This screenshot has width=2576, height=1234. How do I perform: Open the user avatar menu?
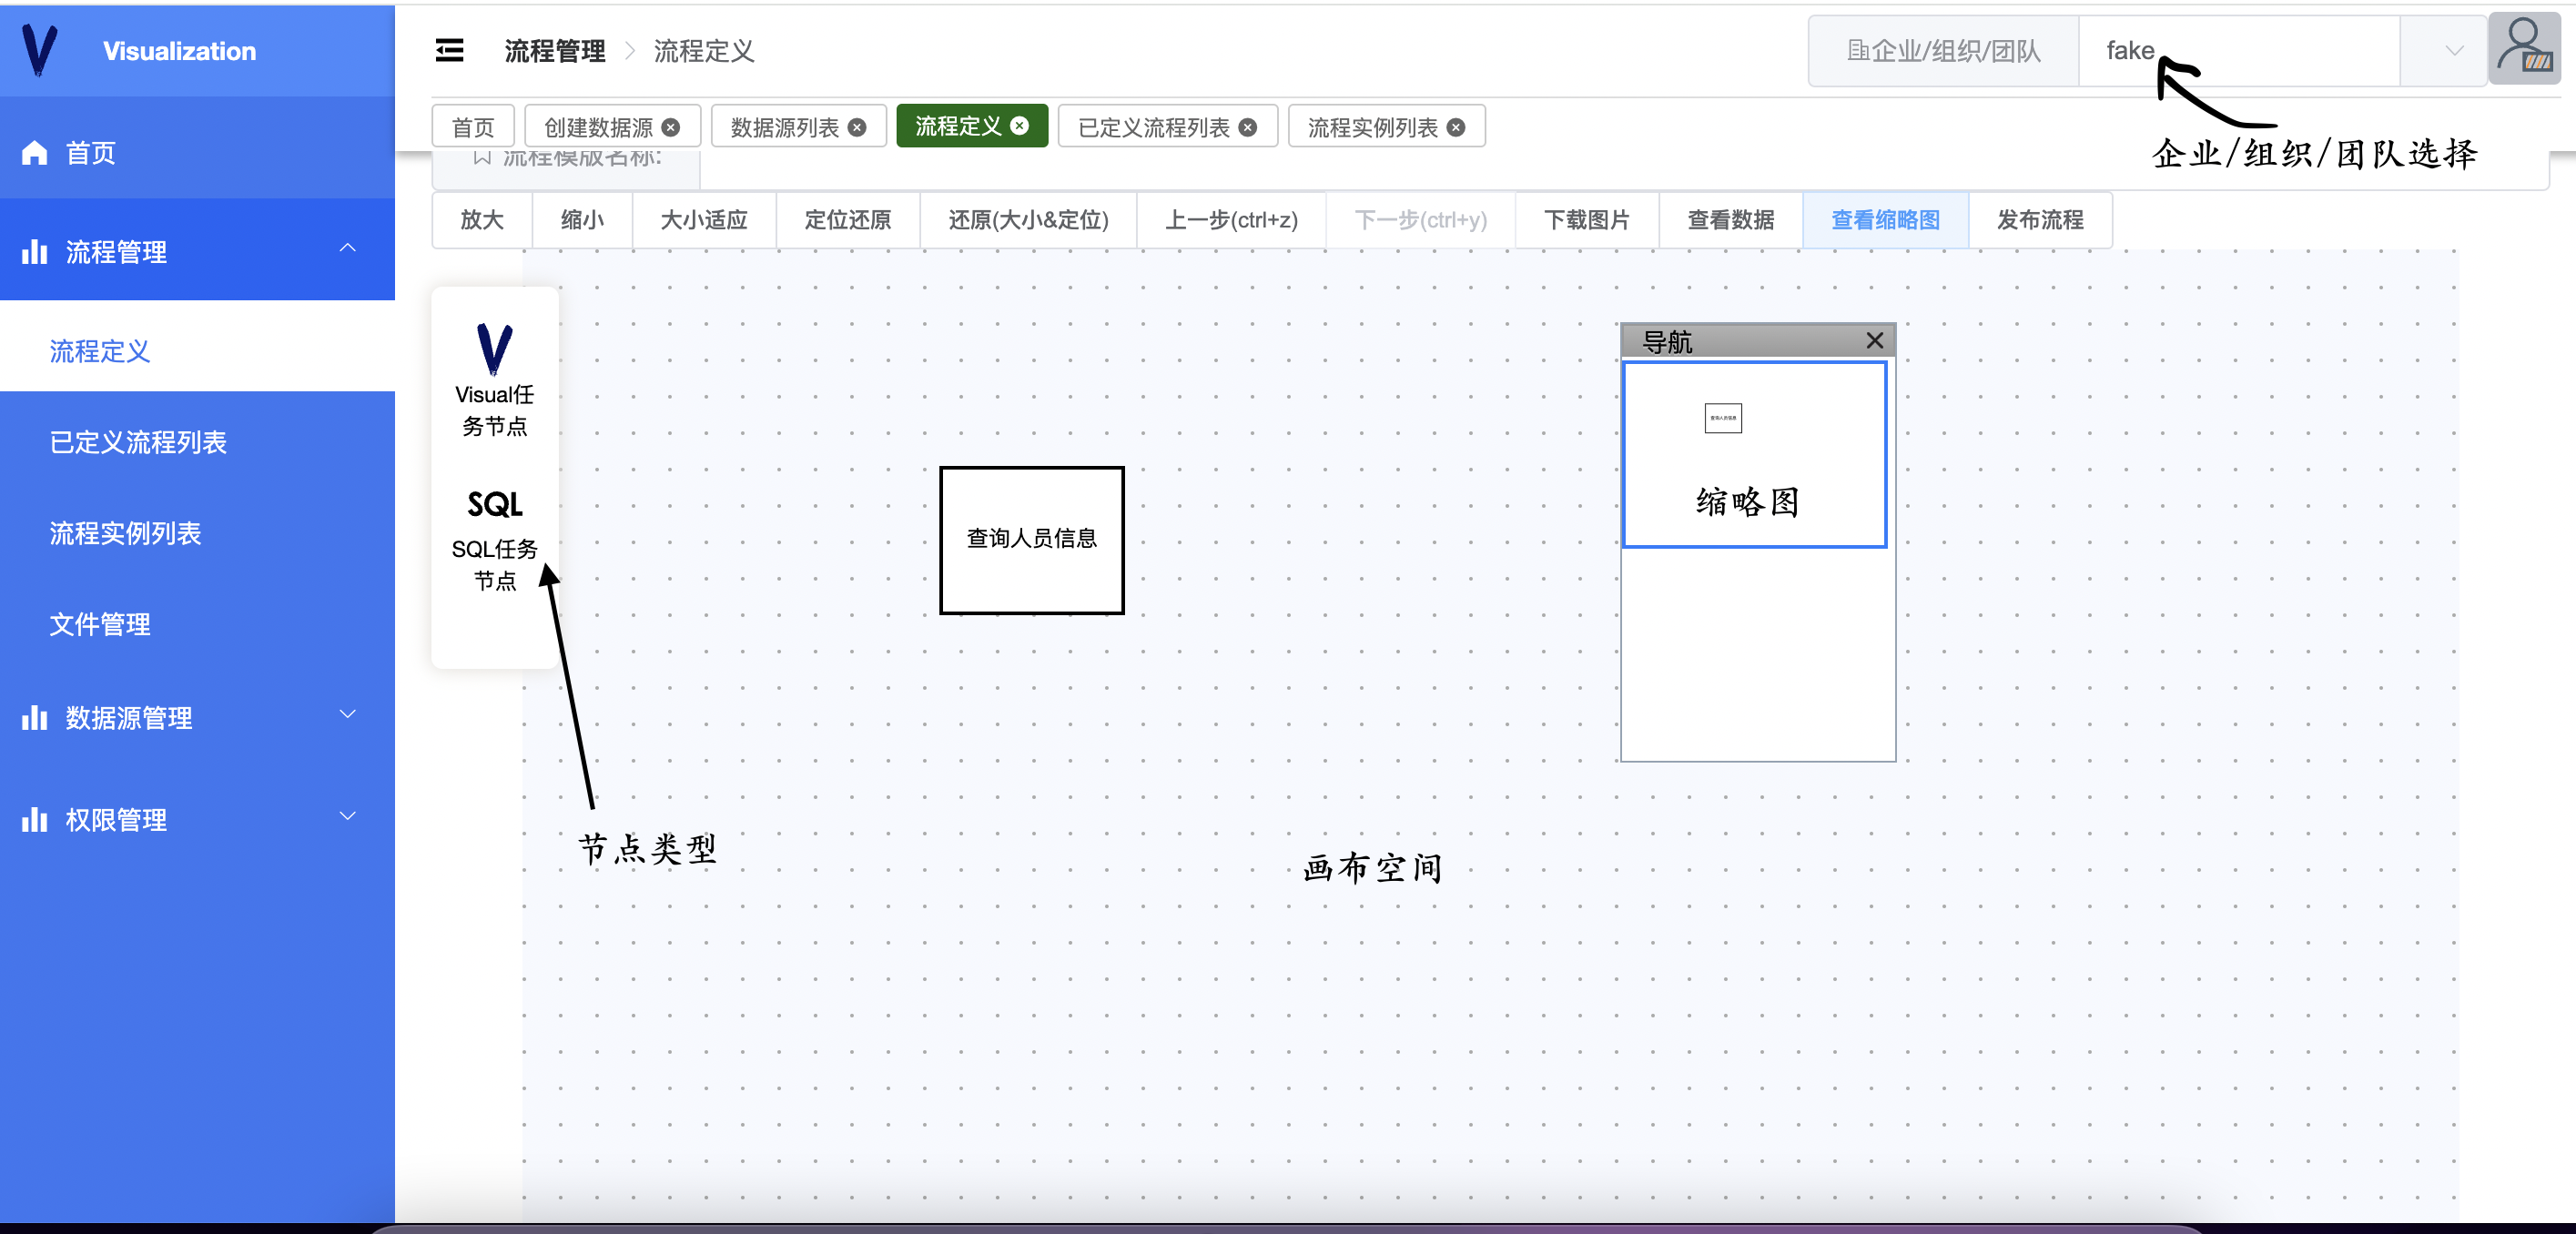2523,49
